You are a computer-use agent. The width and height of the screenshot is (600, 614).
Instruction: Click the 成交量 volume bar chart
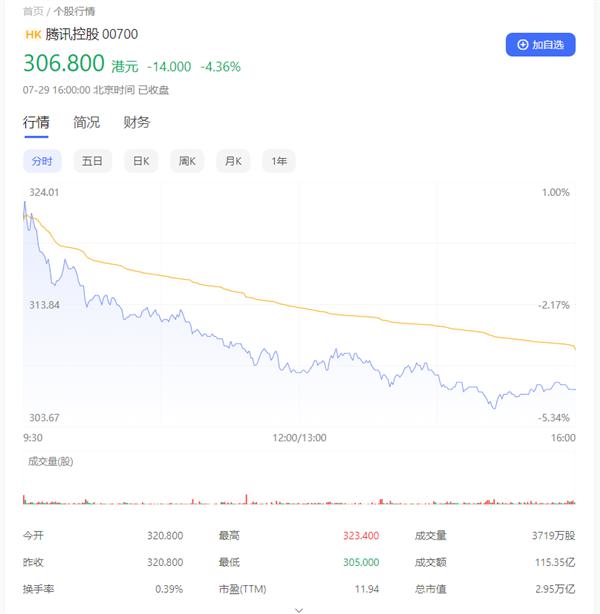298,497
